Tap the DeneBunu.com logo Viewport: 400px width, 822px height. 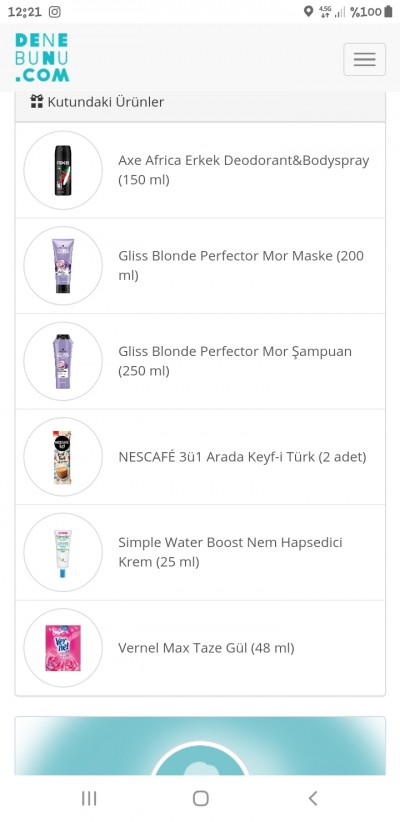[x=42, y=58]
